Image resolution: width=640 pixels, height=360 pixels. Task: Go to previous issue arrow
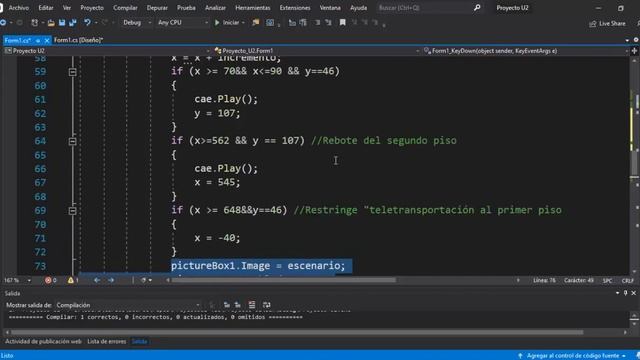point(97,280)
